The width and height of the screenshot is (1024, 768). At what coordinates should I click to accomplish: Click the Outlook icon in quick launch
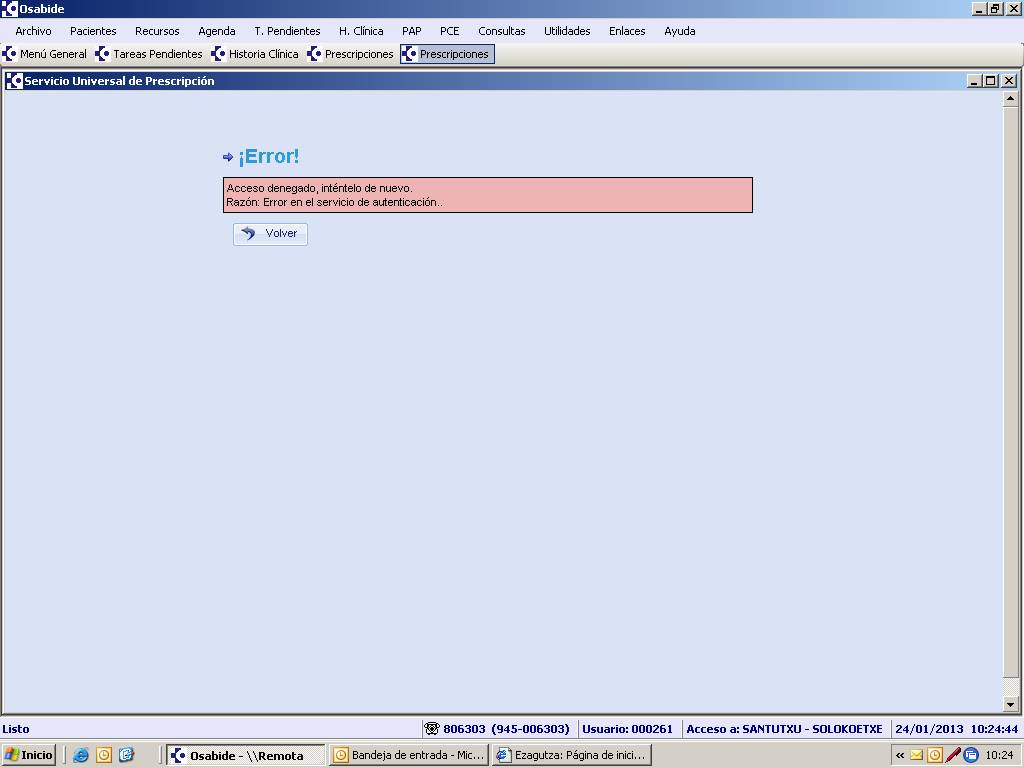click(x=104, y=755)
